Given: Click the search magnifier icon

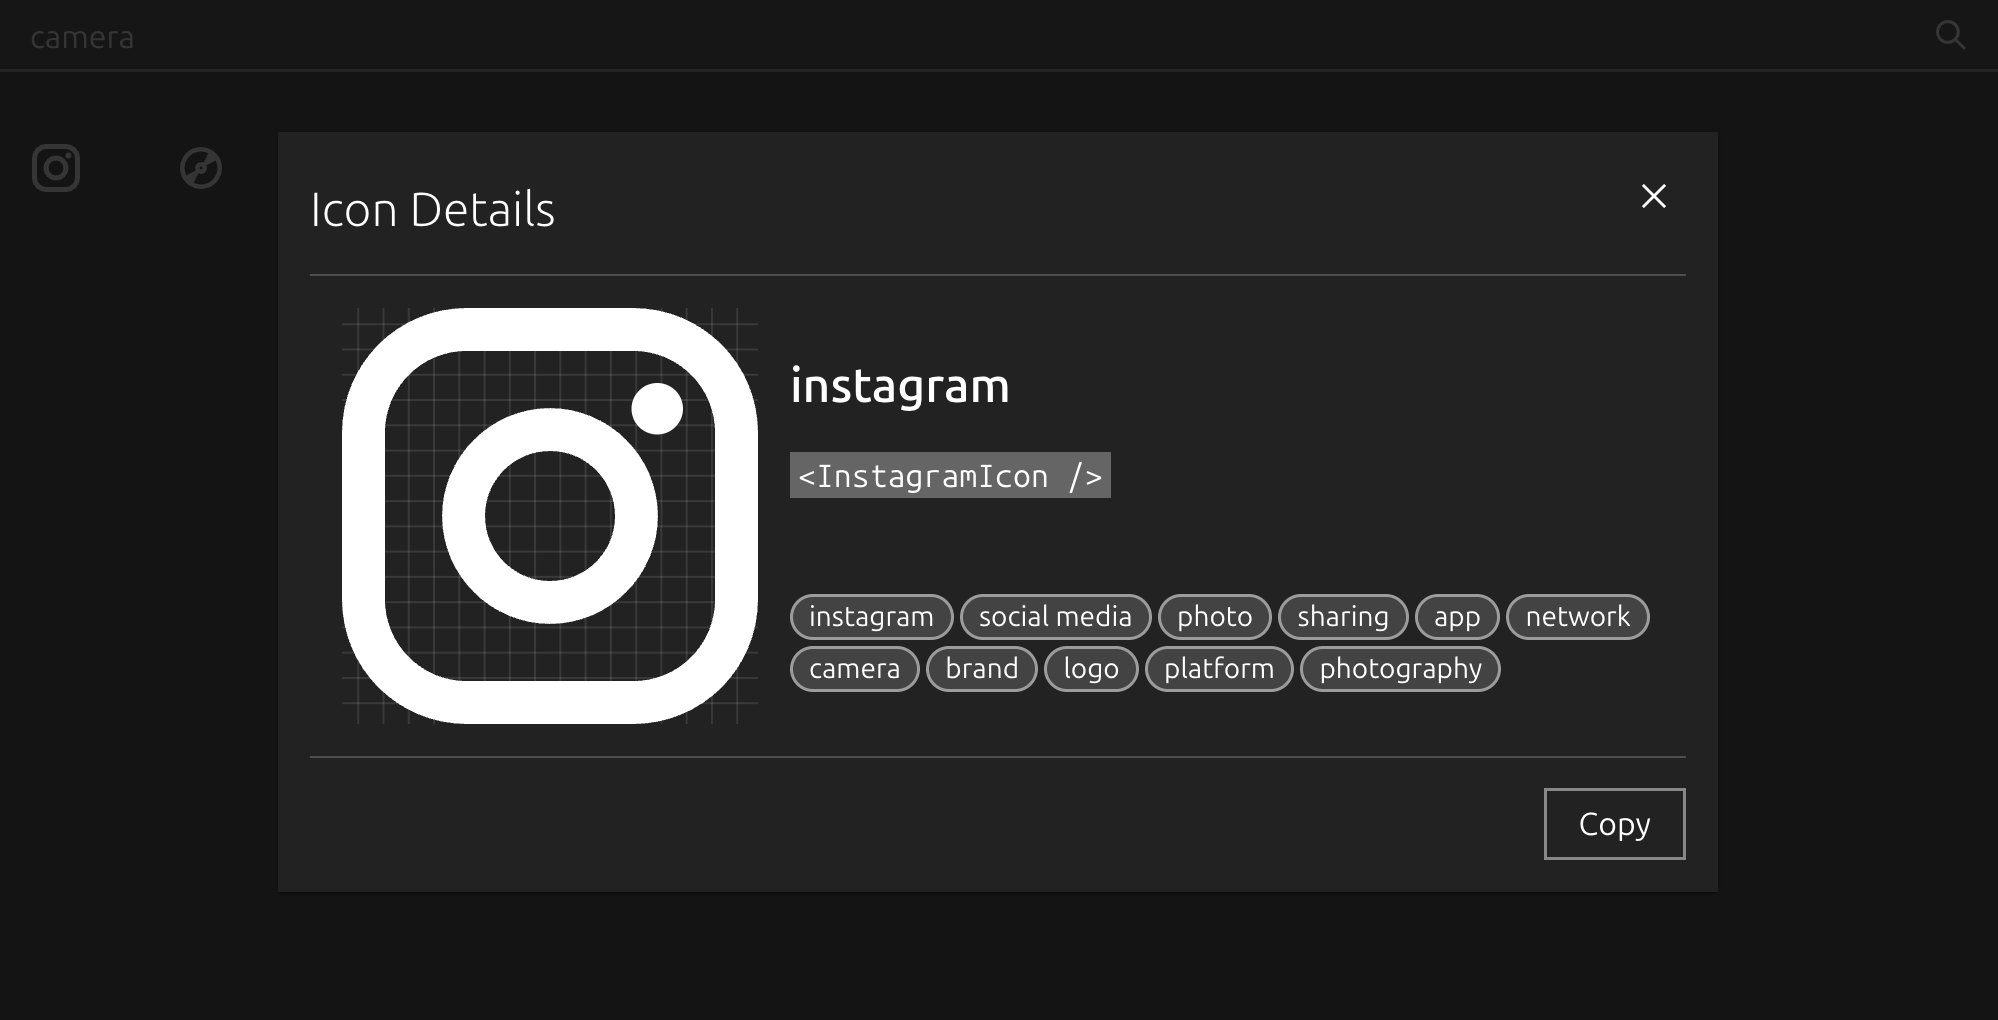Looking at the screenshot, I should [1950, 35].
